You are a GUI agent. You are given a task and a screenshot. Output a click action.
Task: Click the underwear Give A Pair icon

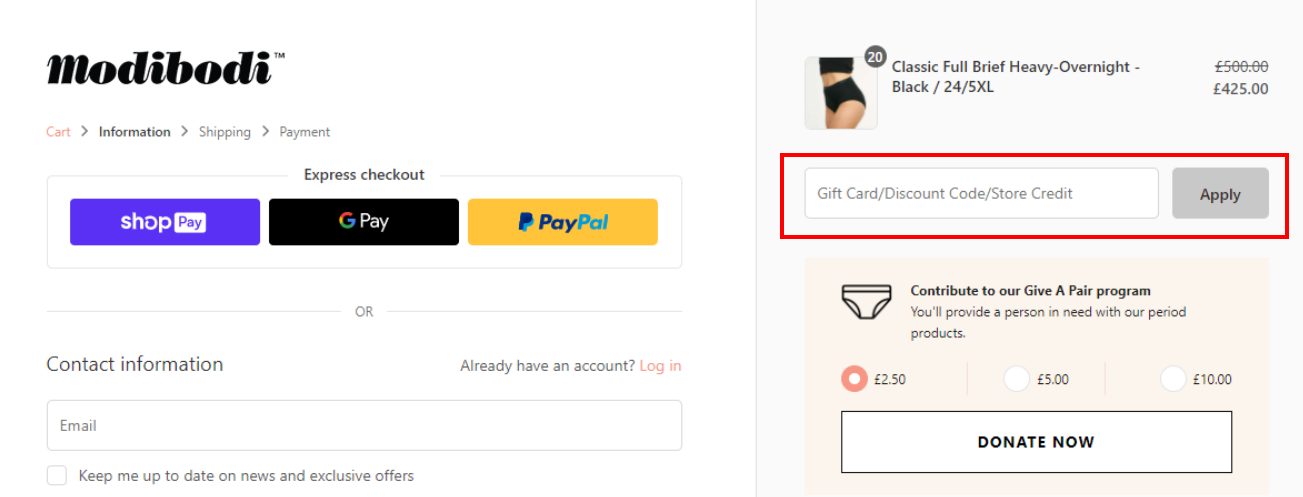(866, 301)
